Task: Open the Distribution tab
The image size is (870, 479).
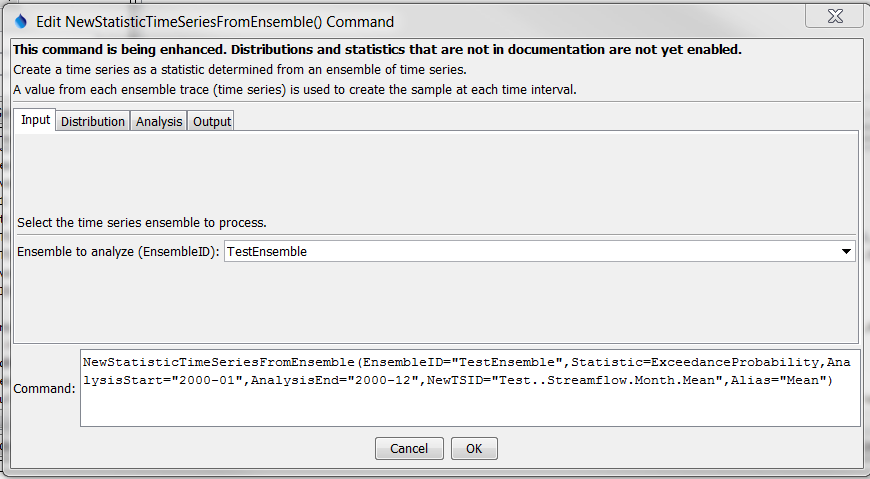Action: 93,121
